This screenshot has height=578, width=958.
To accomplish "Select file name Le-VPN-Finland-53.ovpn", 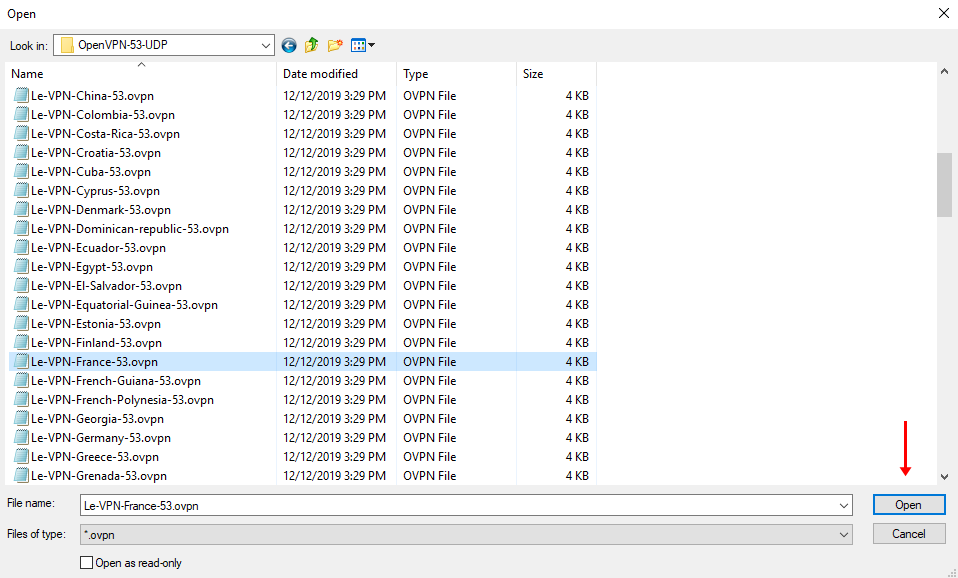I will coord(97,342).
